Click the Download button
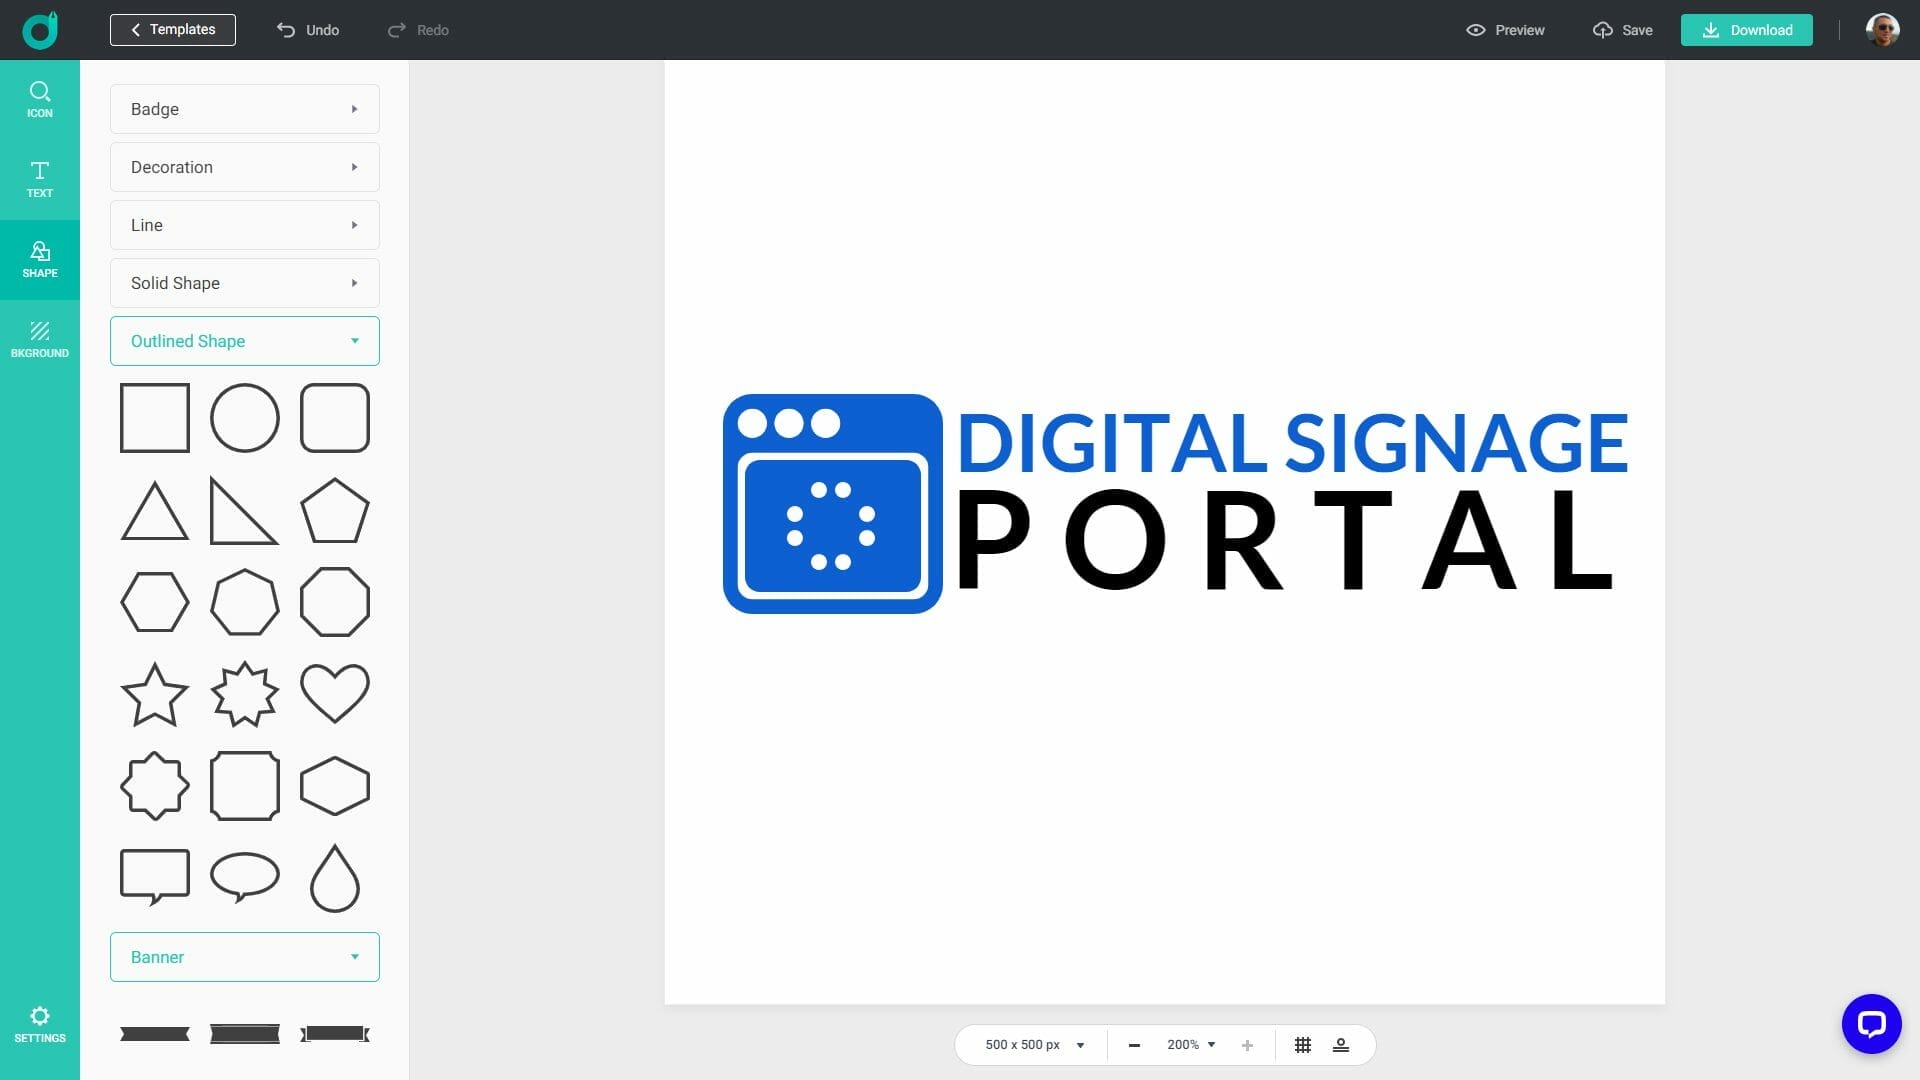The image size is (1920, 1080). (1746, 30)
